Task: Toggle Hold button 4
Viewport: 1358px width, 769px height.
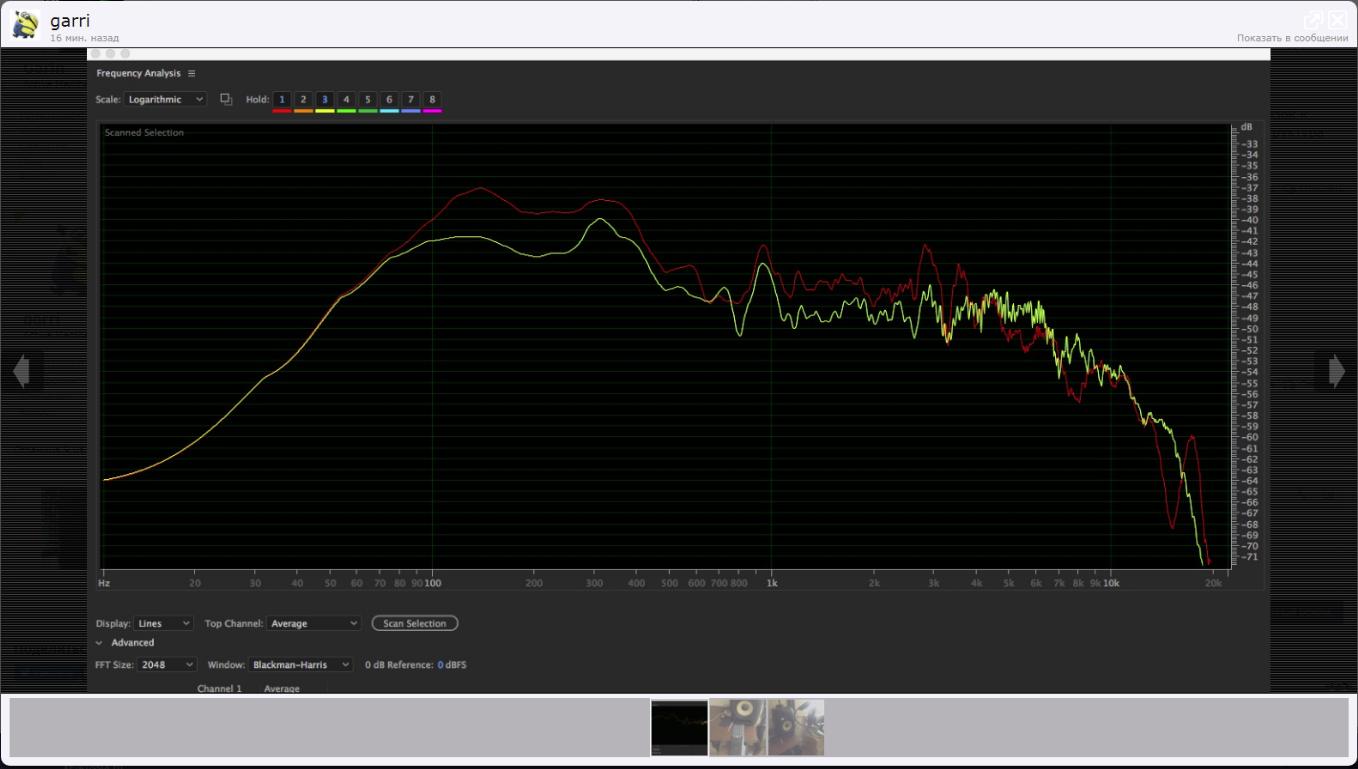Action: 346,99
